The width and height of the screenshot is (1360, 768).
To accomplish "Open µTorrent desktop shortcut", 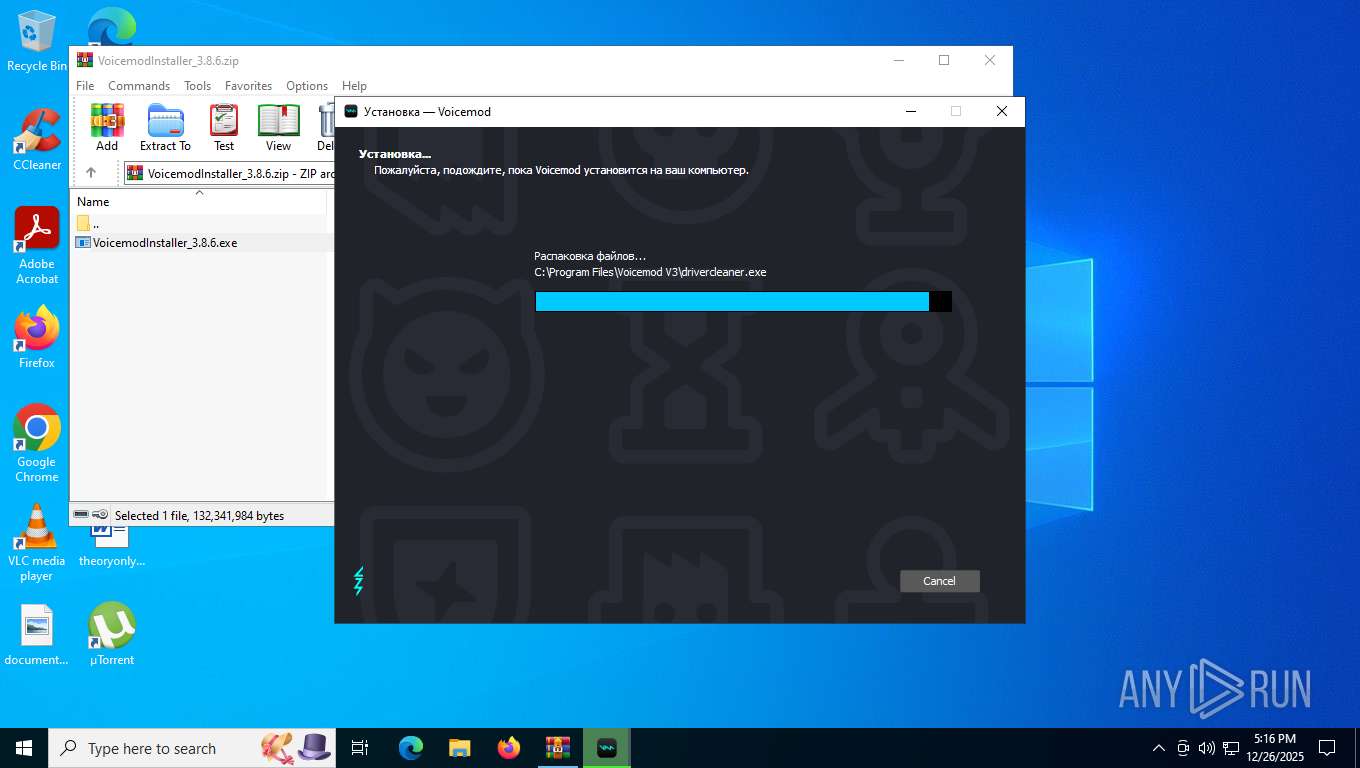I will (112, 634).
